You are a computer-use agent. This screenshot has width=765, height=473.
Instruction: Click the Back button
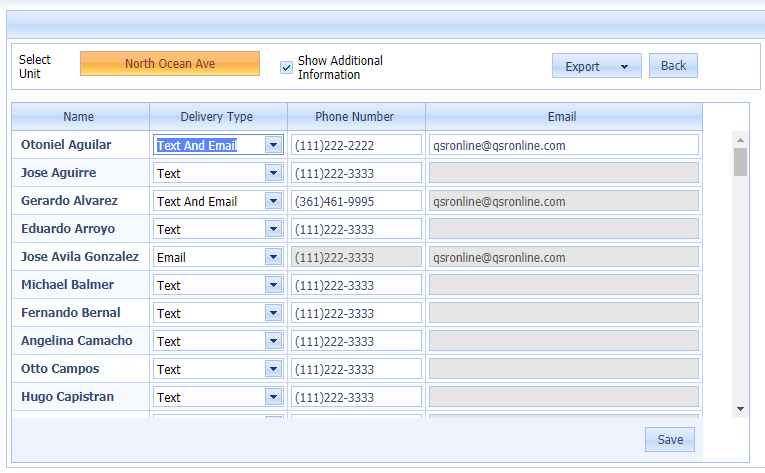click(x=673, y=66)
